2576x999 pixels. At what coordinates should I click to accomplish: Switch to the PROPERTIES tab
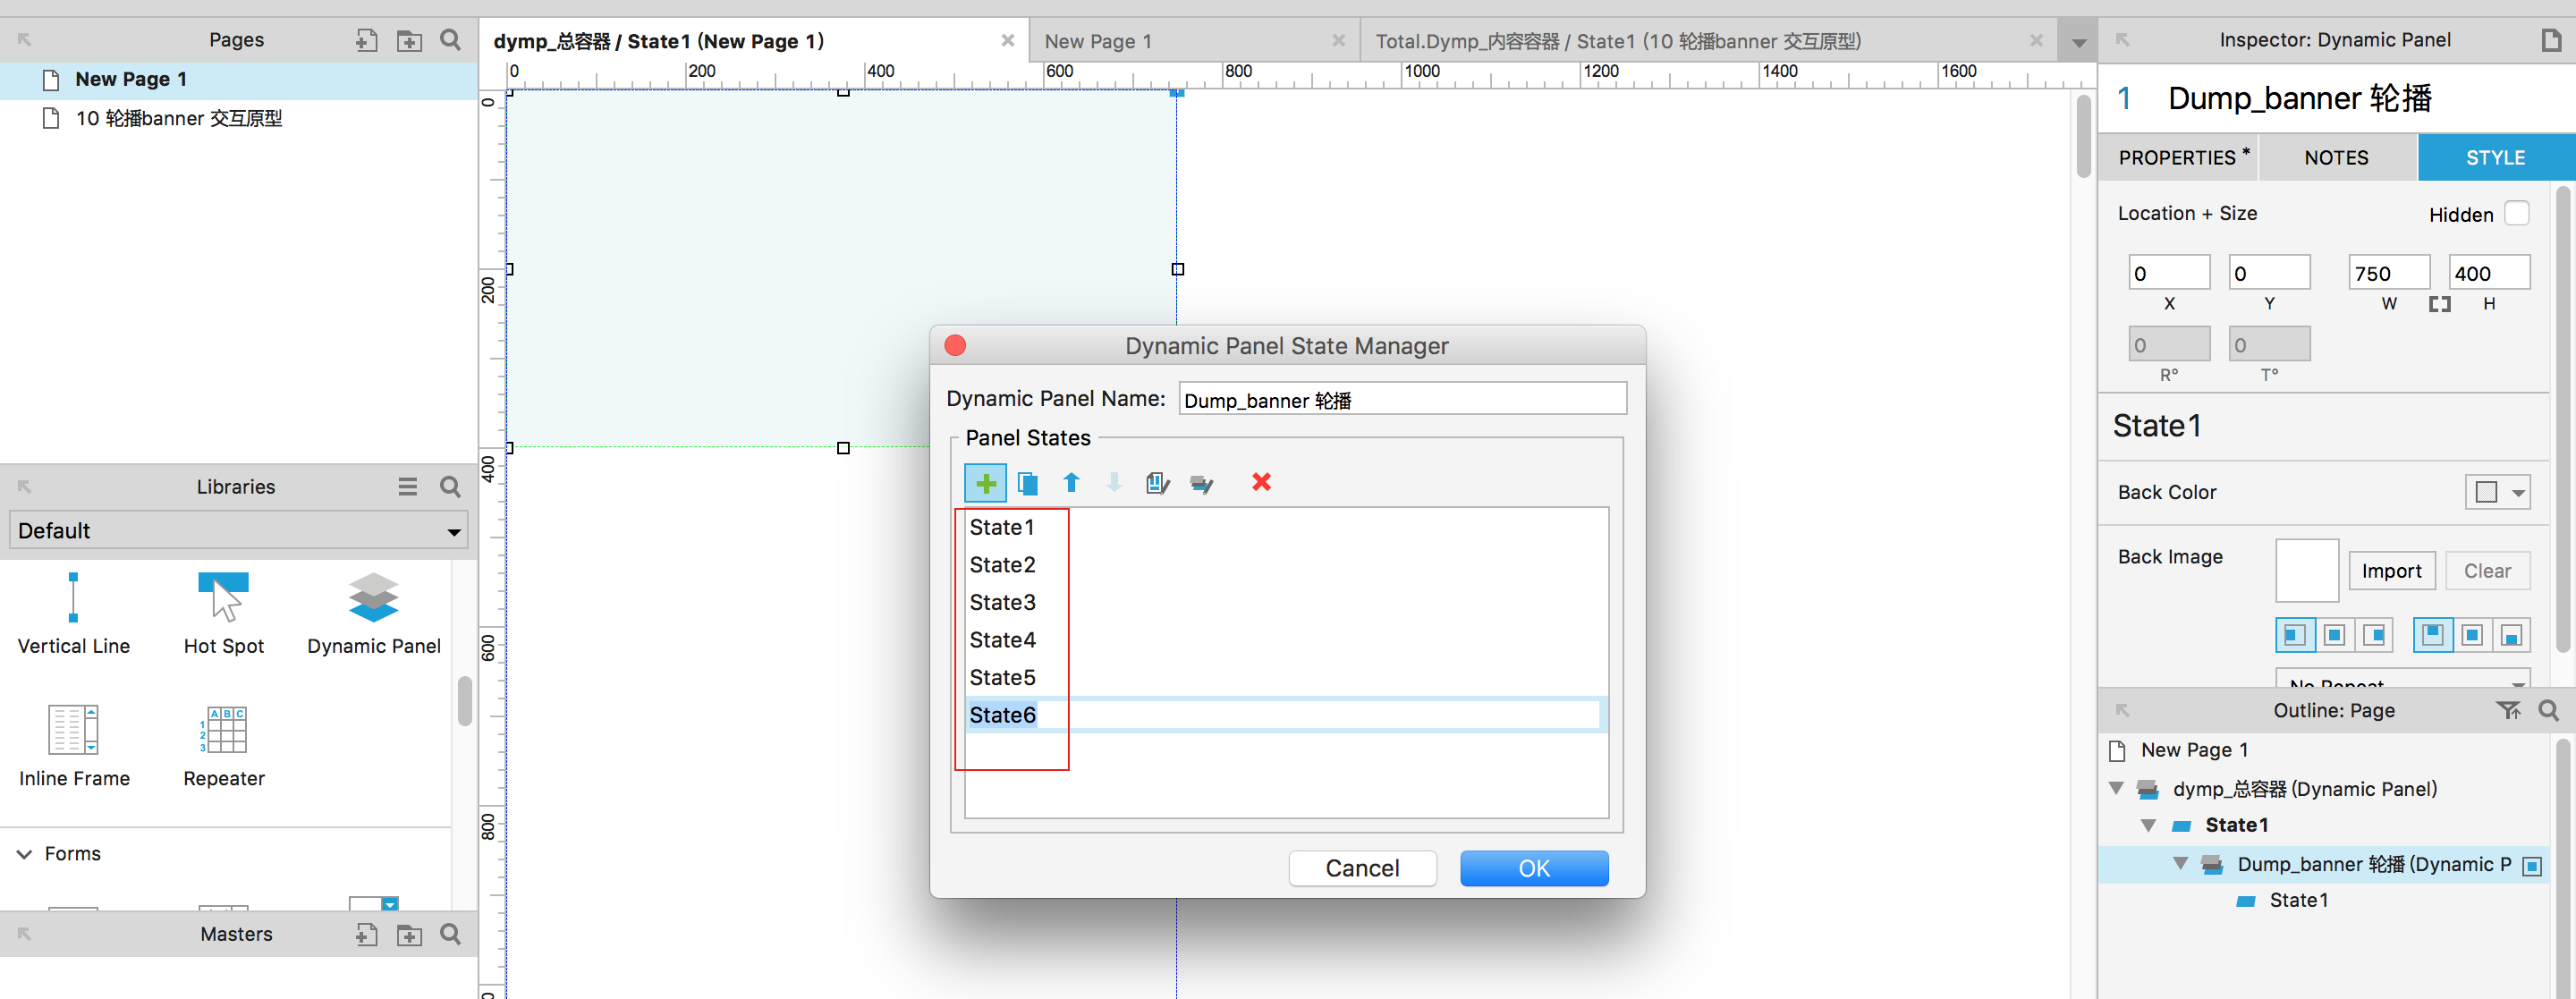pyautogui.click(x=2177, y=158)
